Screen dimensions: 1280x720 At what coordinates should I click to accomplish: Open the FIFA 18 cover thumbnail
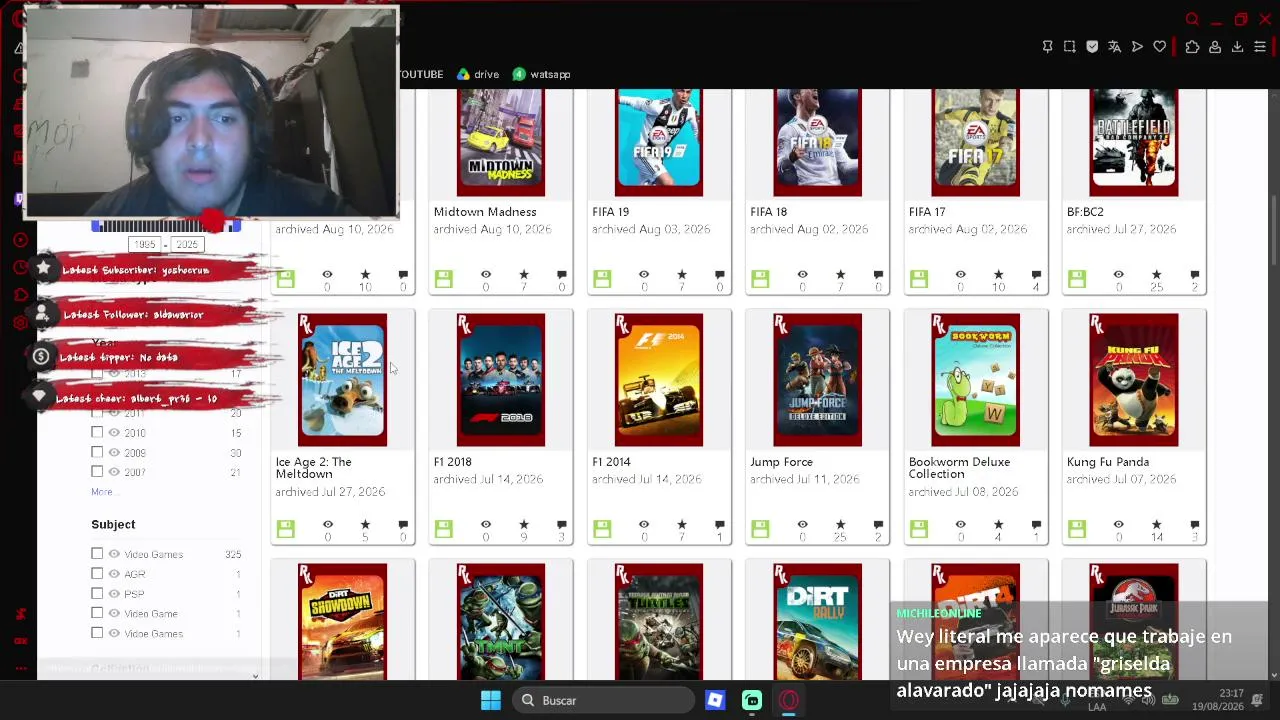(817, 142)
